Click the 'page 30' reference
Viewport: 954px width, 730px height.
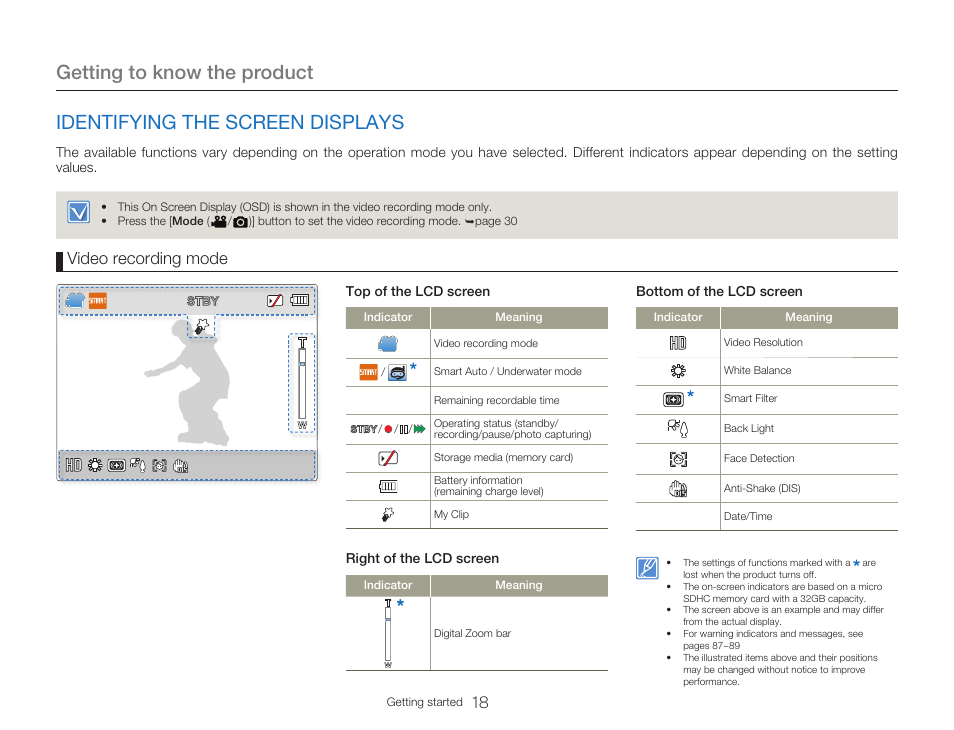coord(496,221)
